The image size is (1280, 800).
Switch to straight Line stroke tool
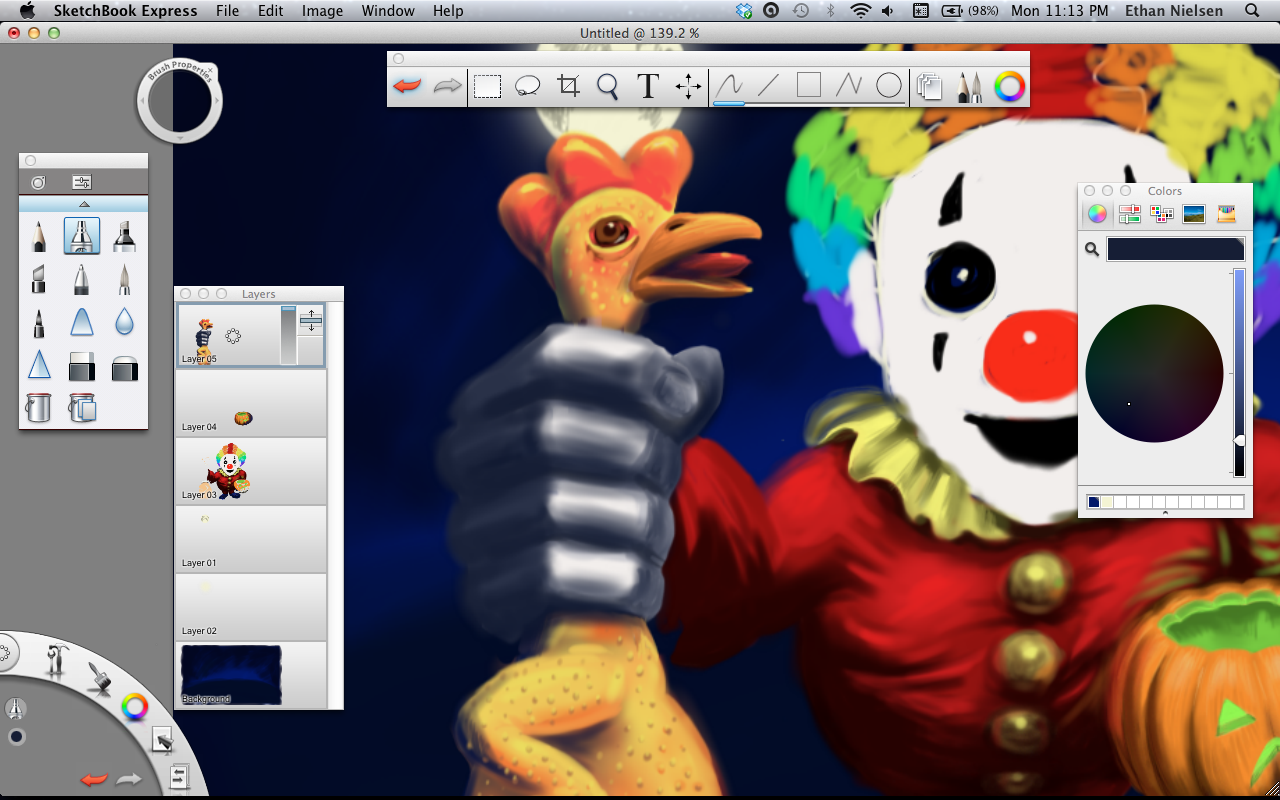tap(768, 87)
